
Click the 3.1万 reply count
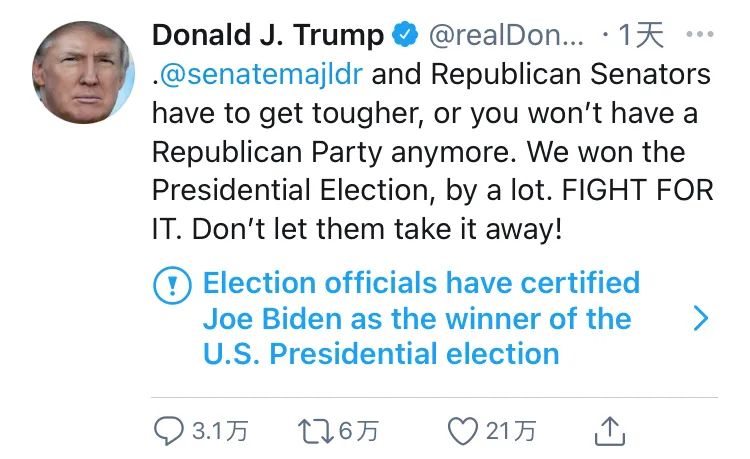point(219,431)
